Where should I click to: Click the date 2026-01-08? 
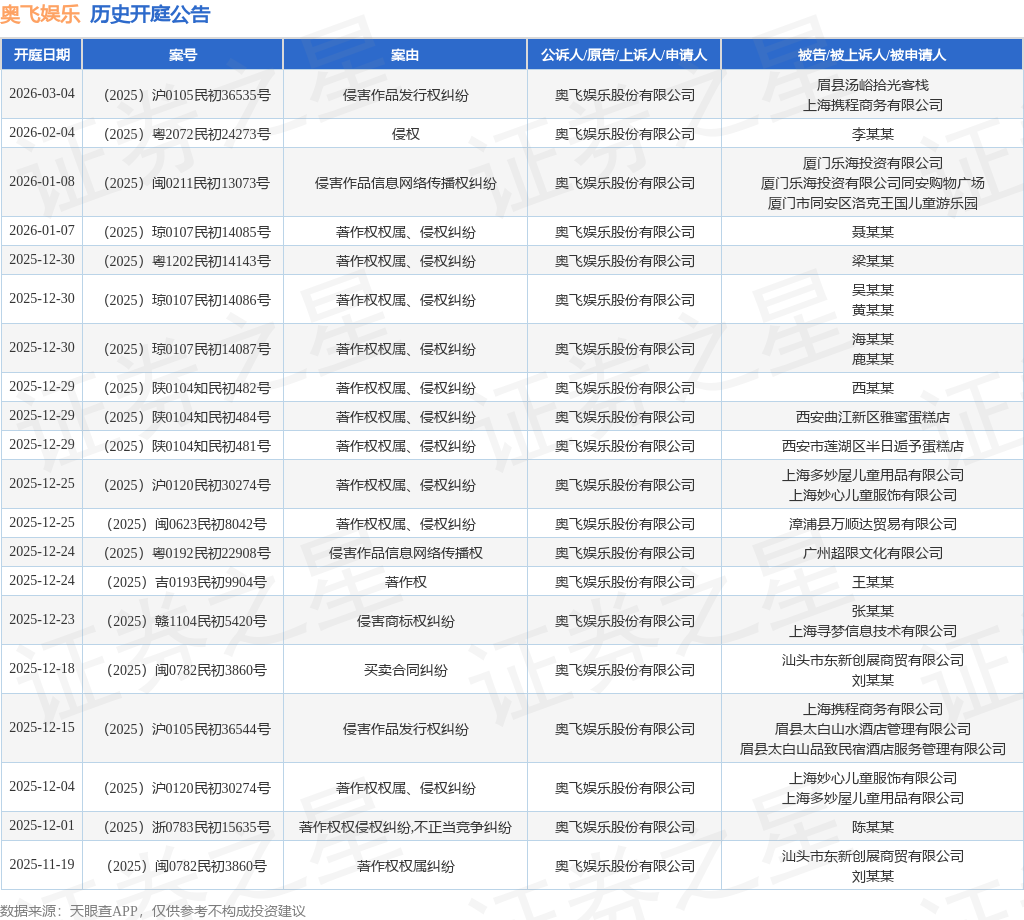[42, 182]
